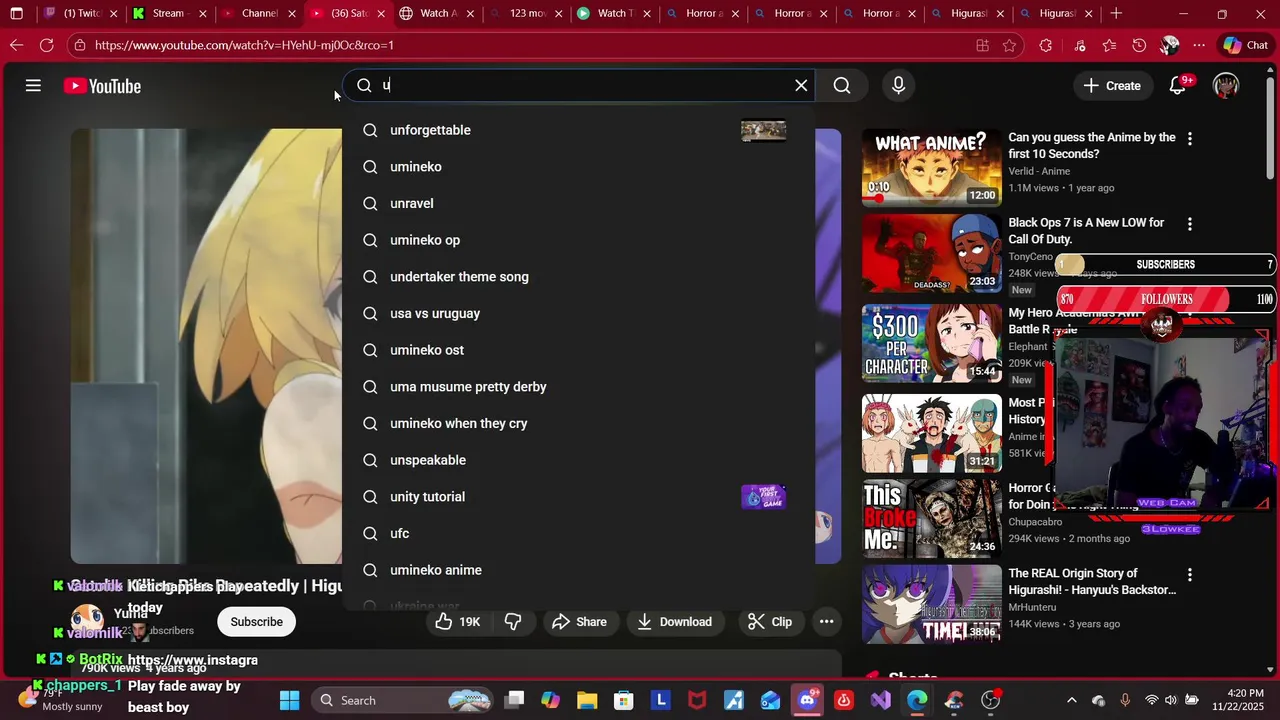Go to the YouTube home logo
The width and height of the screenshot is (1280, 720).
pos(102,86)
